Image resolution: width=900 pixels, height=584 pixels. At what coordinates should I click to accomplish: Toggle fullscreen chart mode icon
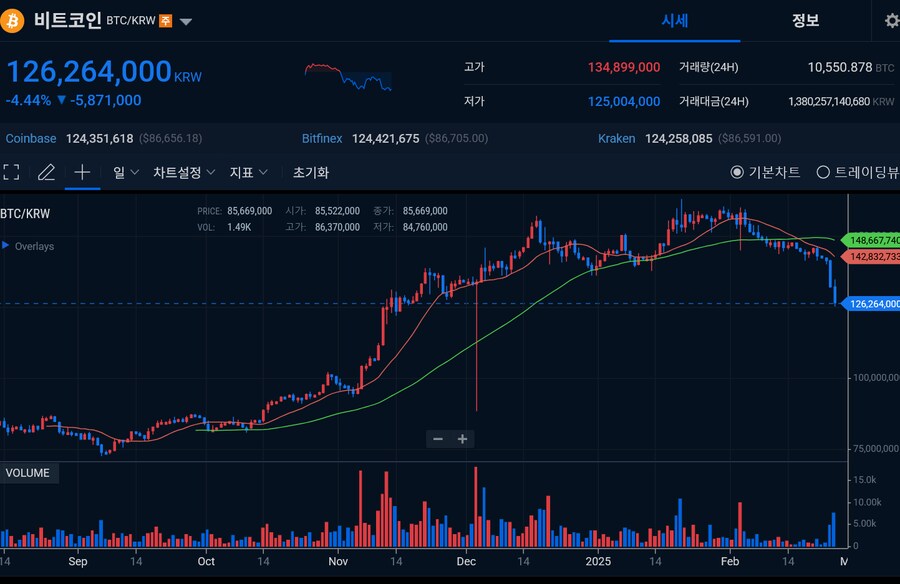pos(11,172)
